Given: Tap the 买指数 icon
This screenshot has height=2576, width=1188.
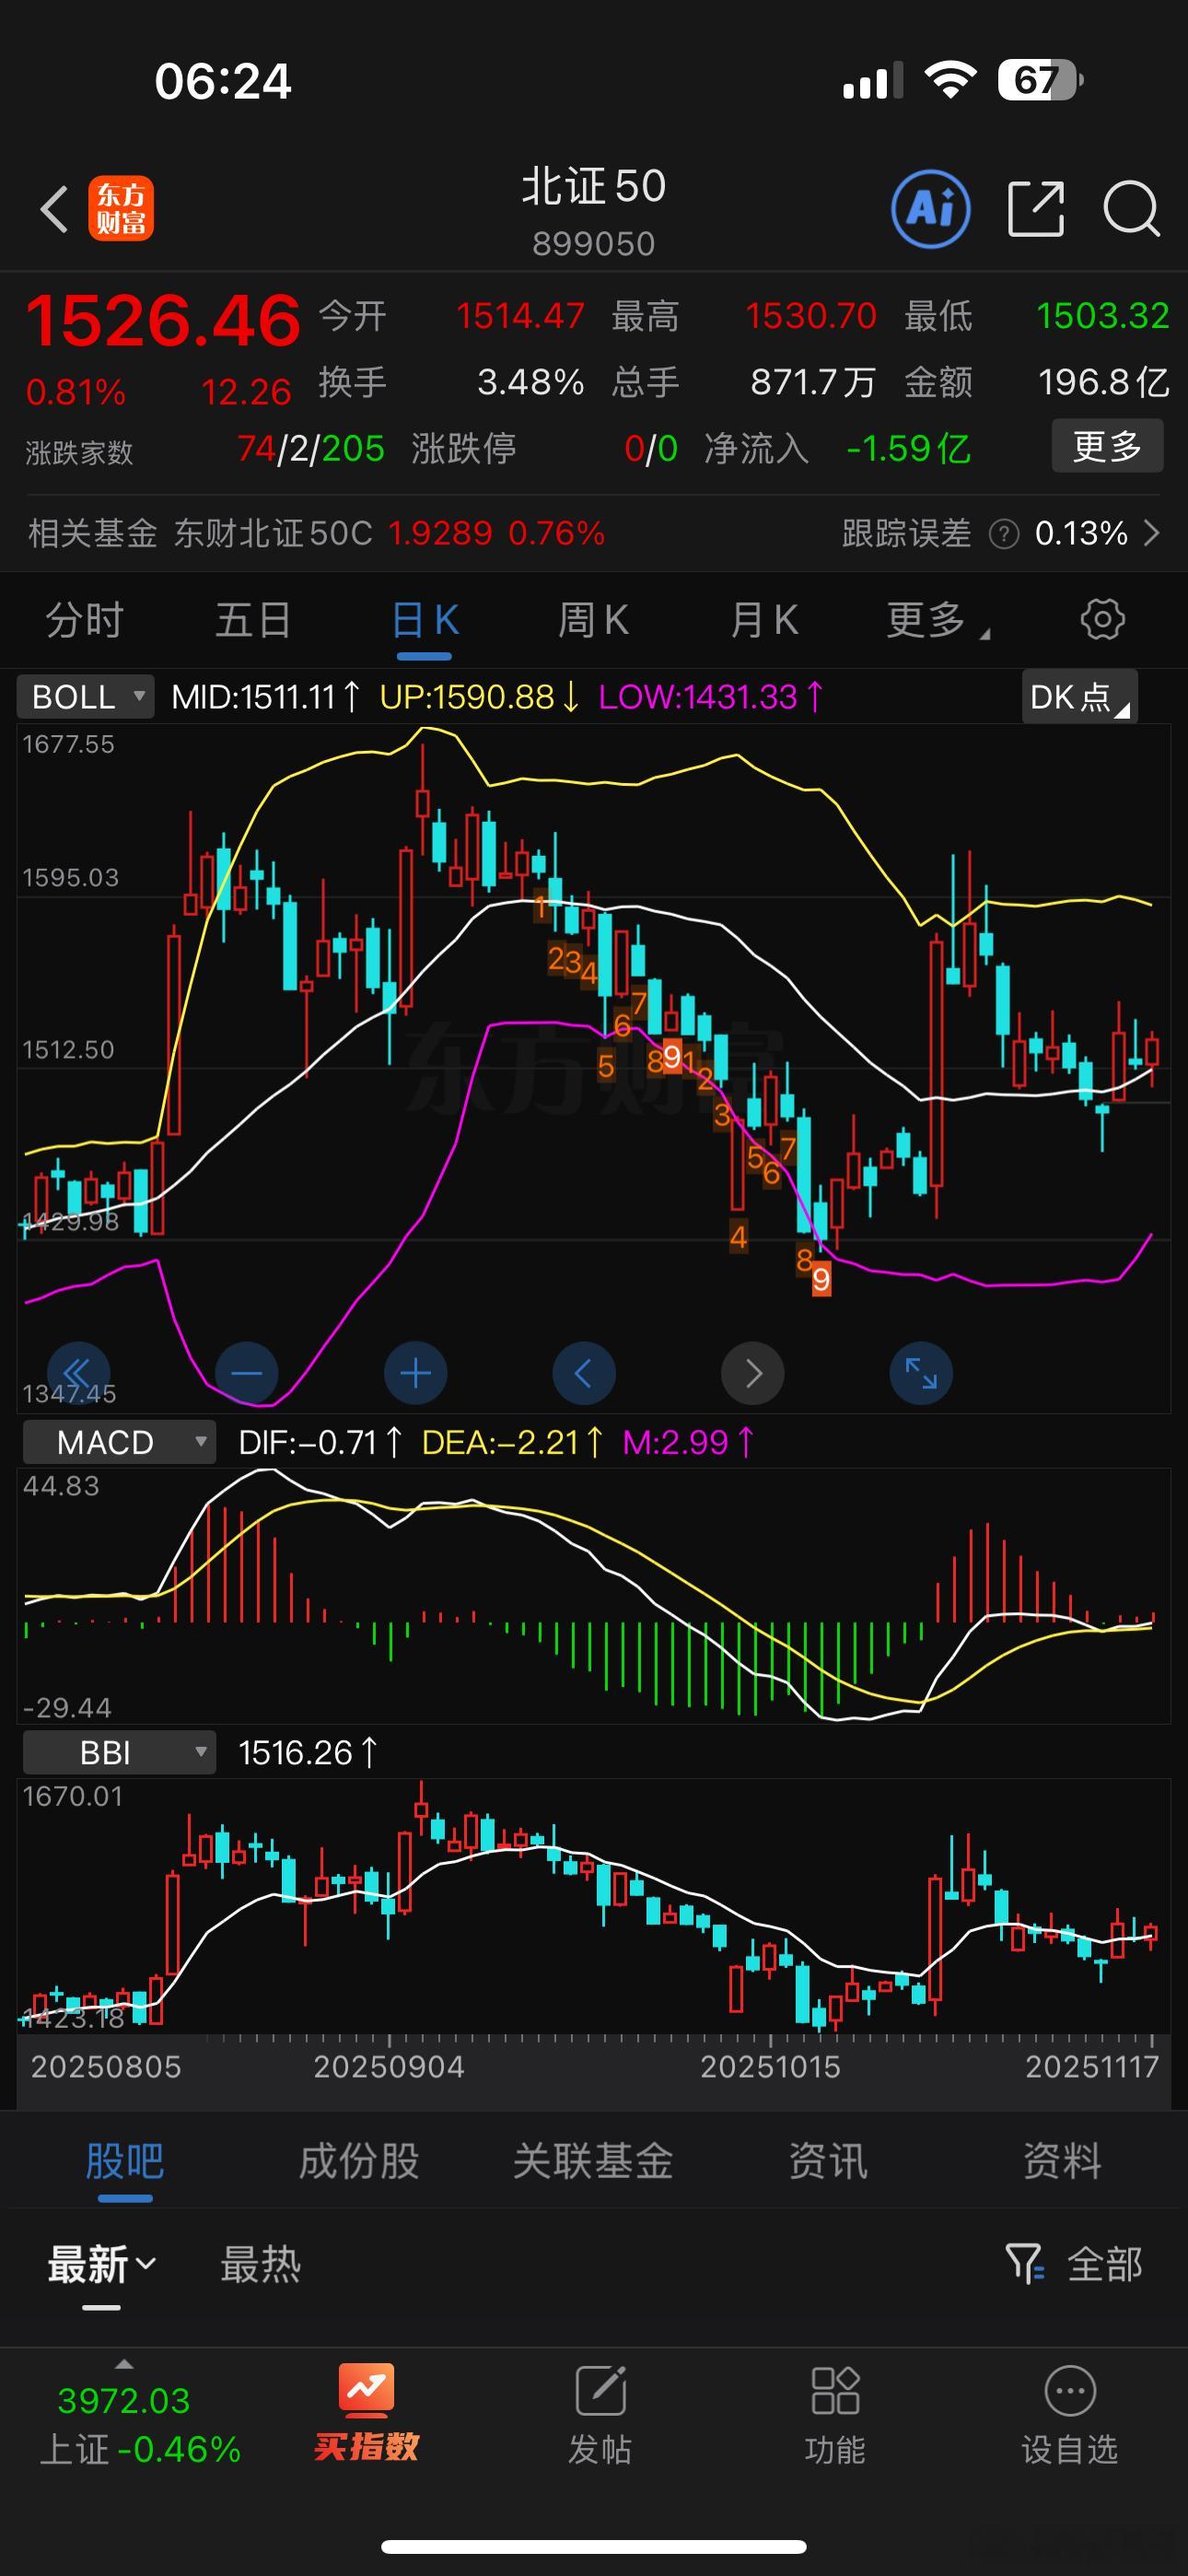Looking at the screenshot, I should (366, 2390).
